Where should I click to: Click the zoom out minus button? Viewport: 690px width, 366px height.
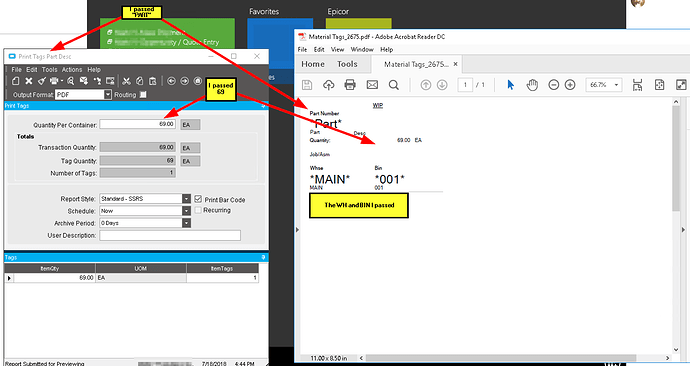(x=554, y=85)
